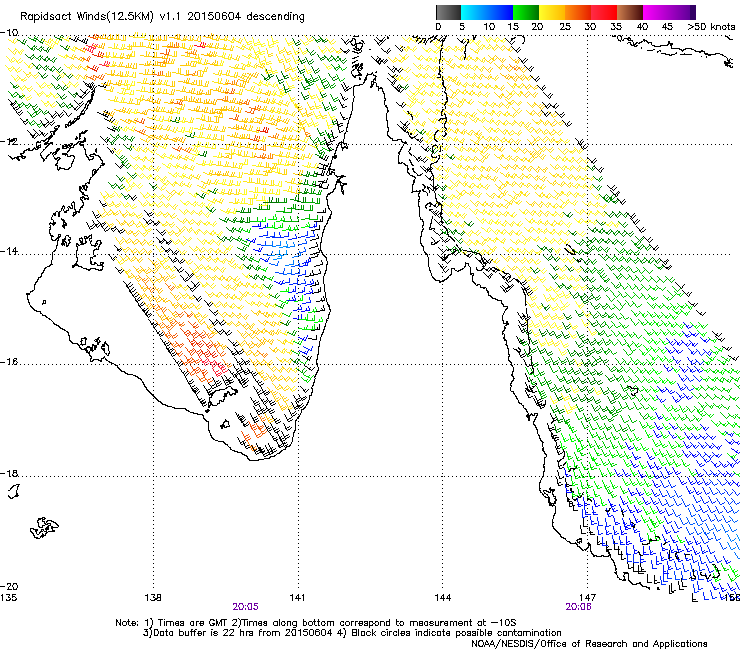Viewport: 740px width, 650px height.
Task: Click the '135' longitude axis label
Action: point(8,598)
